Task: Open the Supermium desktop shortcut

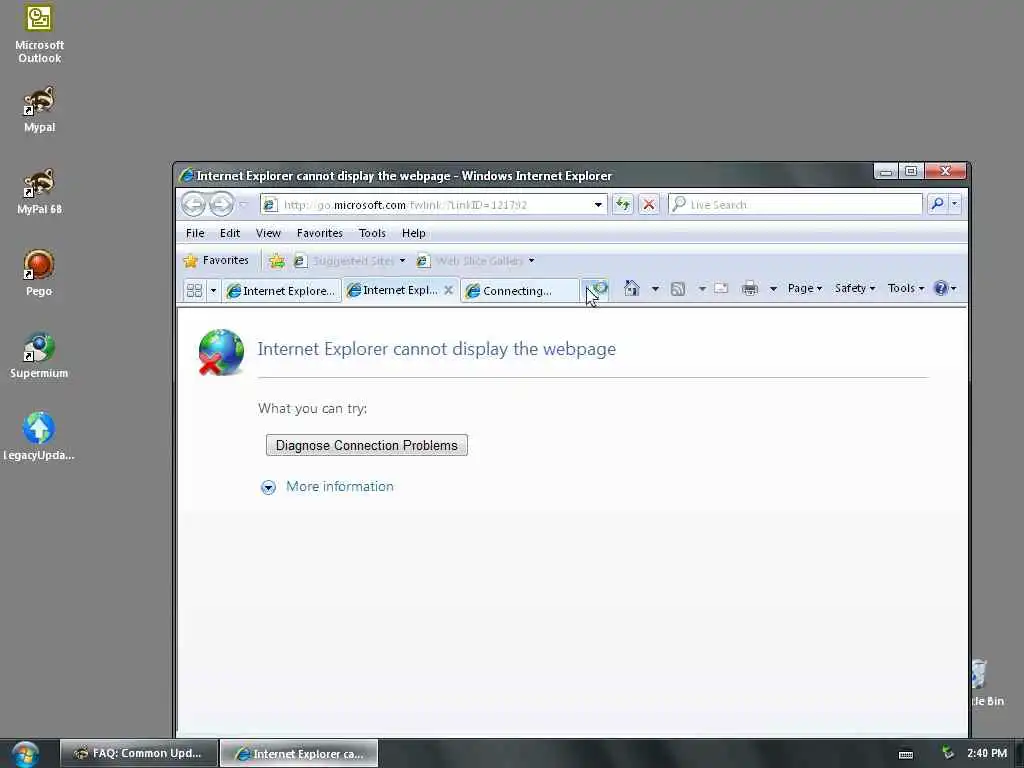Action: (39, 355)
